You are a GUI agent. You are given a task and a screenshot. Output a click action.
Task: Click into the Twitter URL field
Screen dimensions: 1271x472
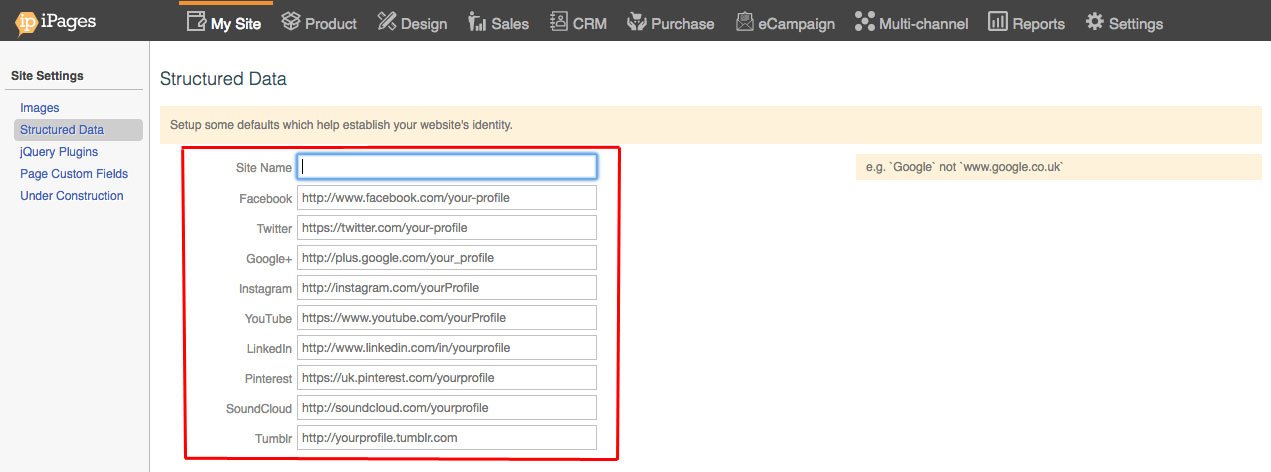(x=447, y=228)
